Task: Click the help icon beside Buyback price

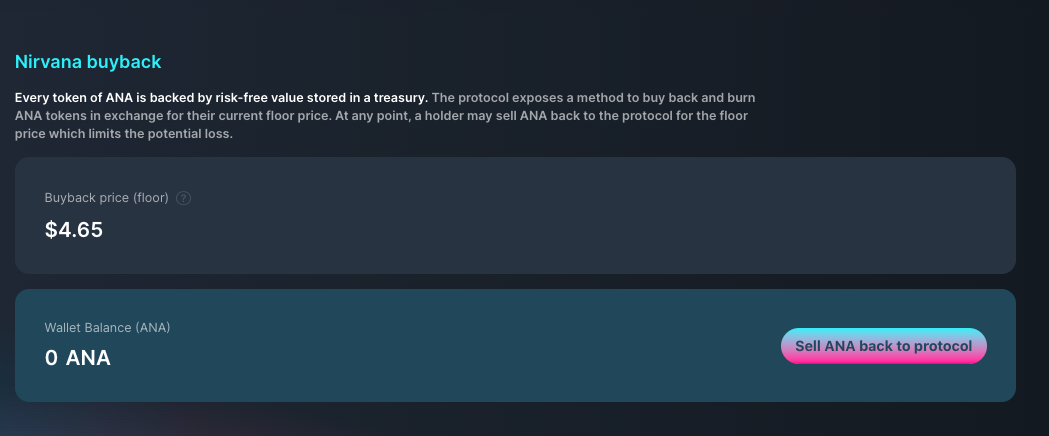Action: (x=183, y=198)
